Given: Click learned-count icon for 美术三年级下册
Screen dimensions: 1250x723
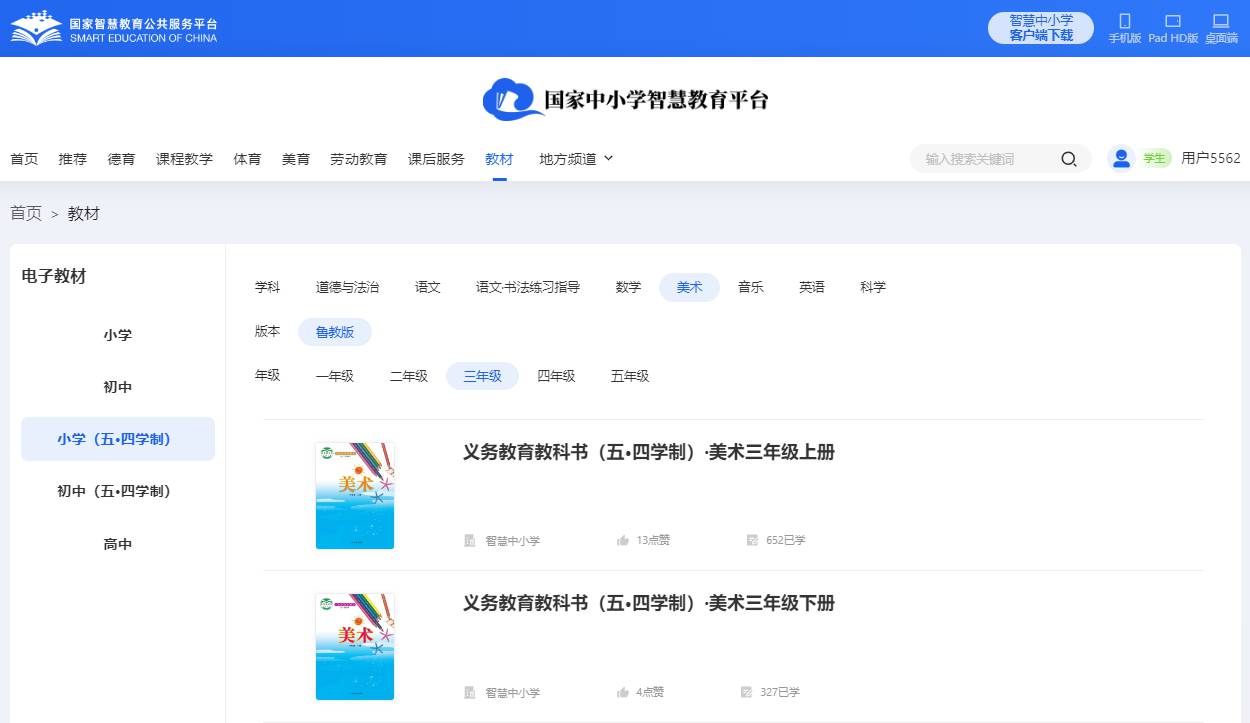Looking at the screenshot, I should (746, 692).
